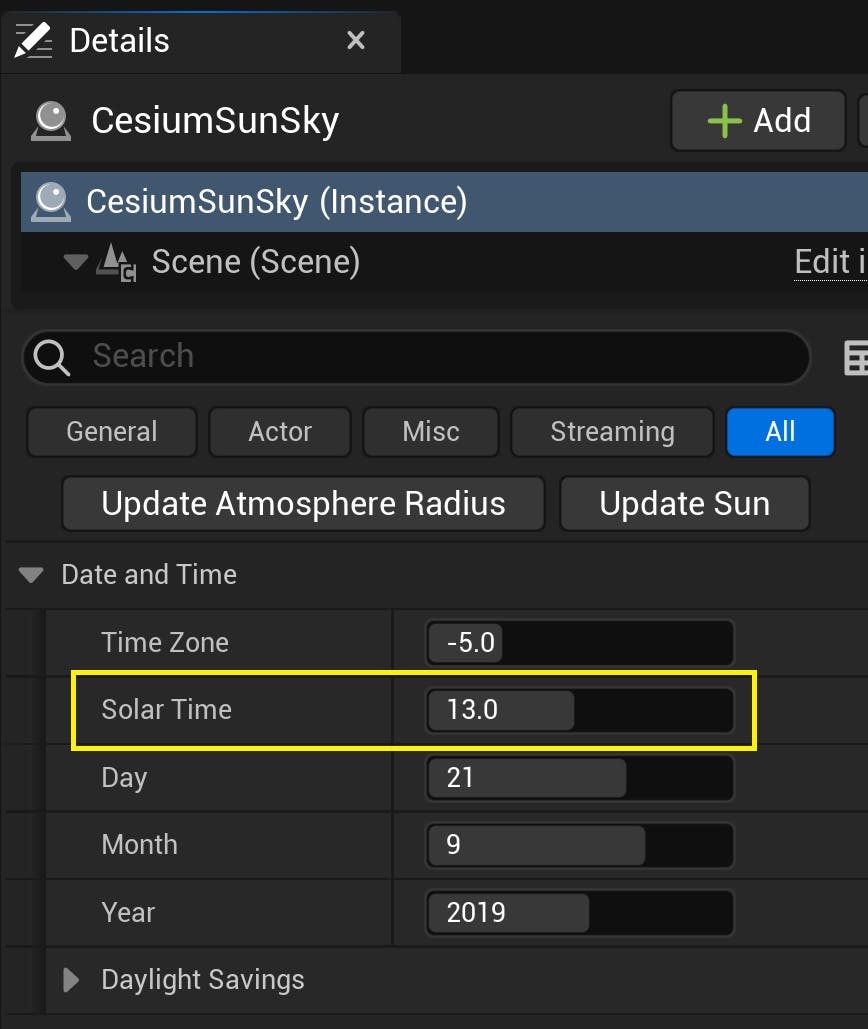Click the Month value field

pyautogui.click(x=580, y=845)
